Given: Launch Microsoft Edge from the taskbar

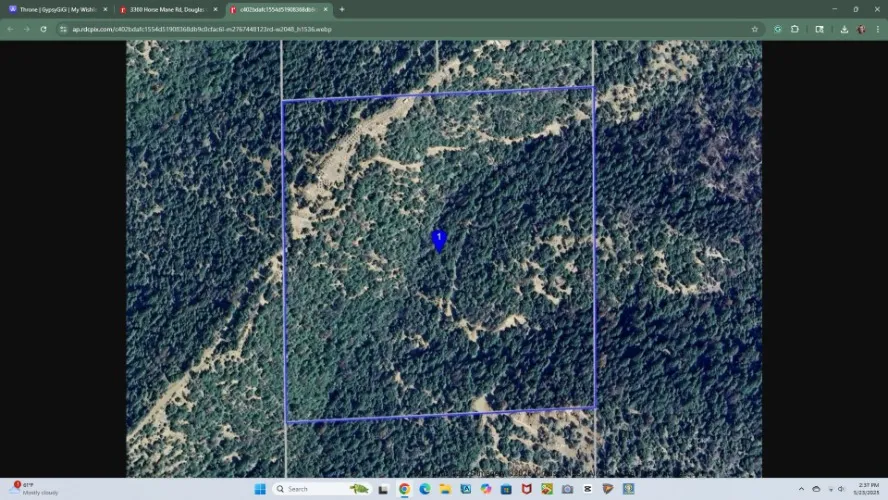Looking at the screenshot, I should click(x=425, y=489).
